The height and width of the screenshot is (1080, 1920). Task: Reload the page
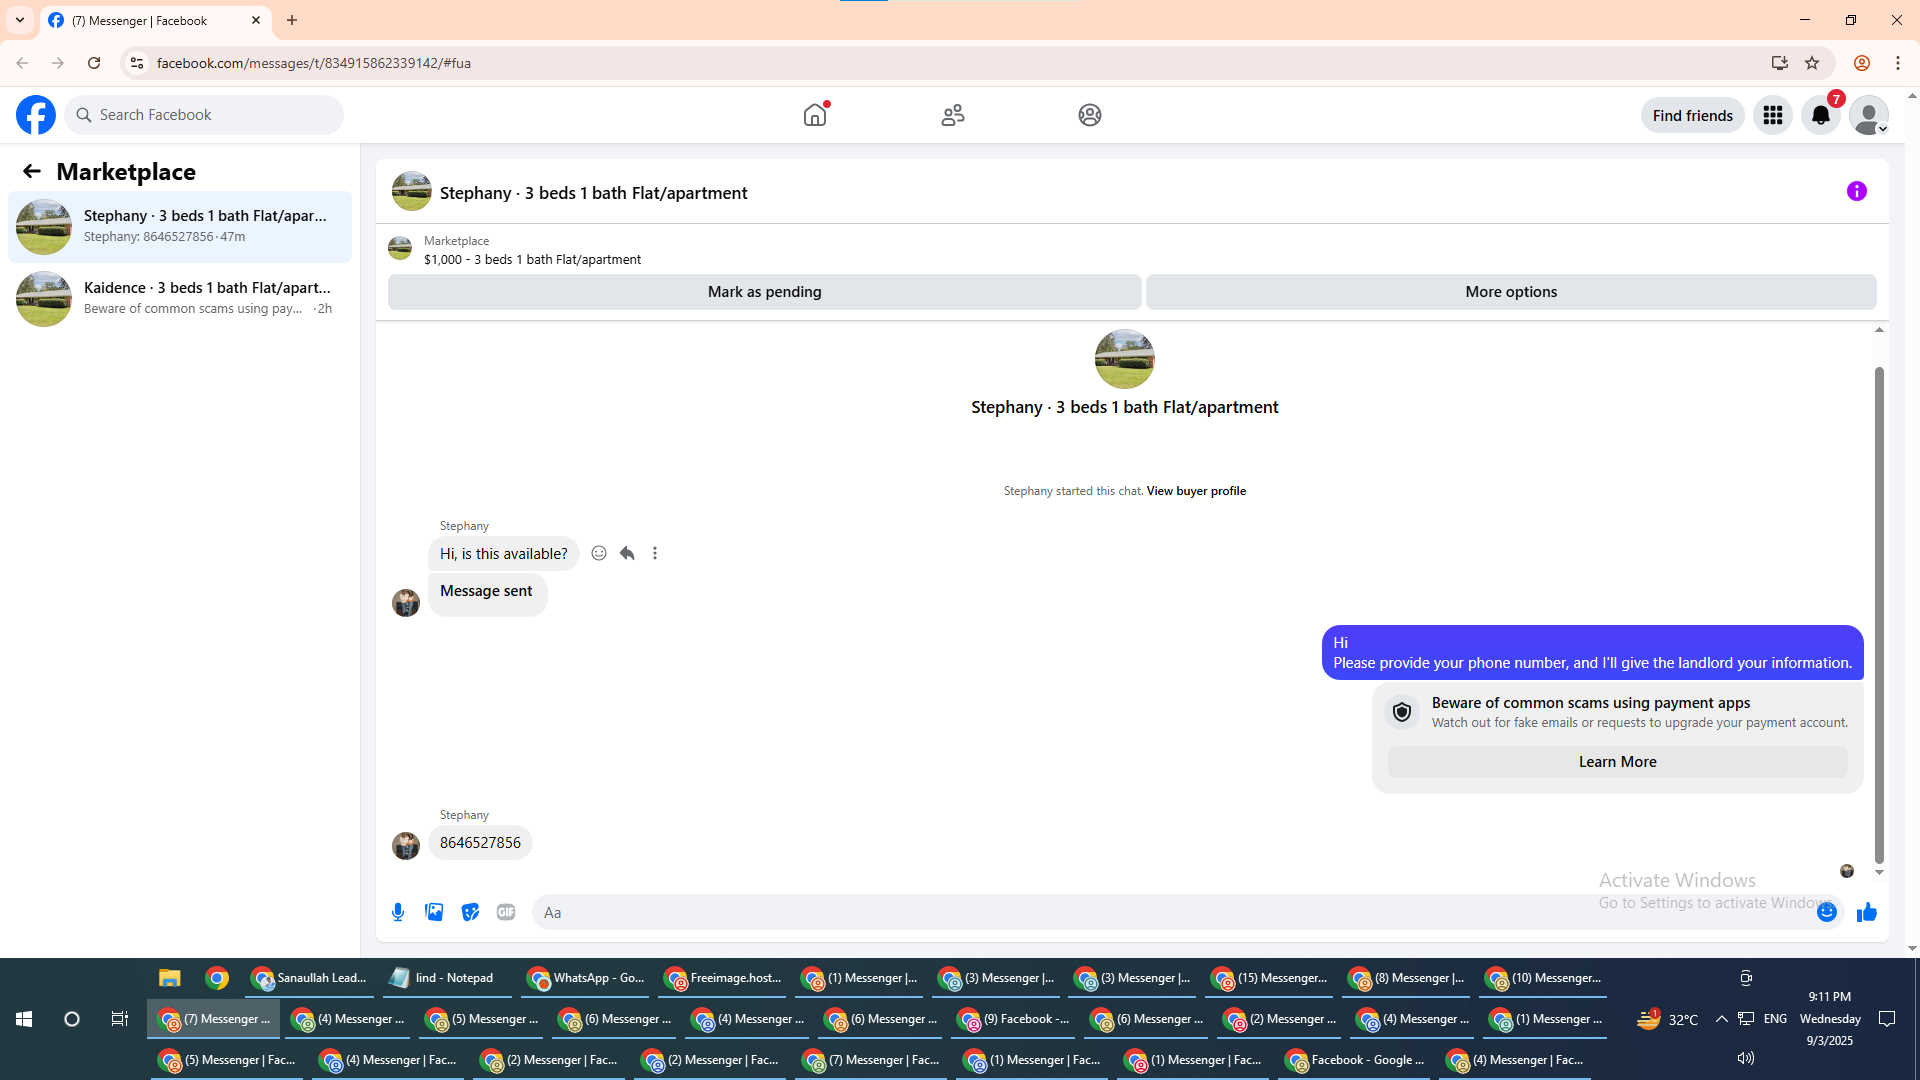pyautogui.click(x=94, y=63)
